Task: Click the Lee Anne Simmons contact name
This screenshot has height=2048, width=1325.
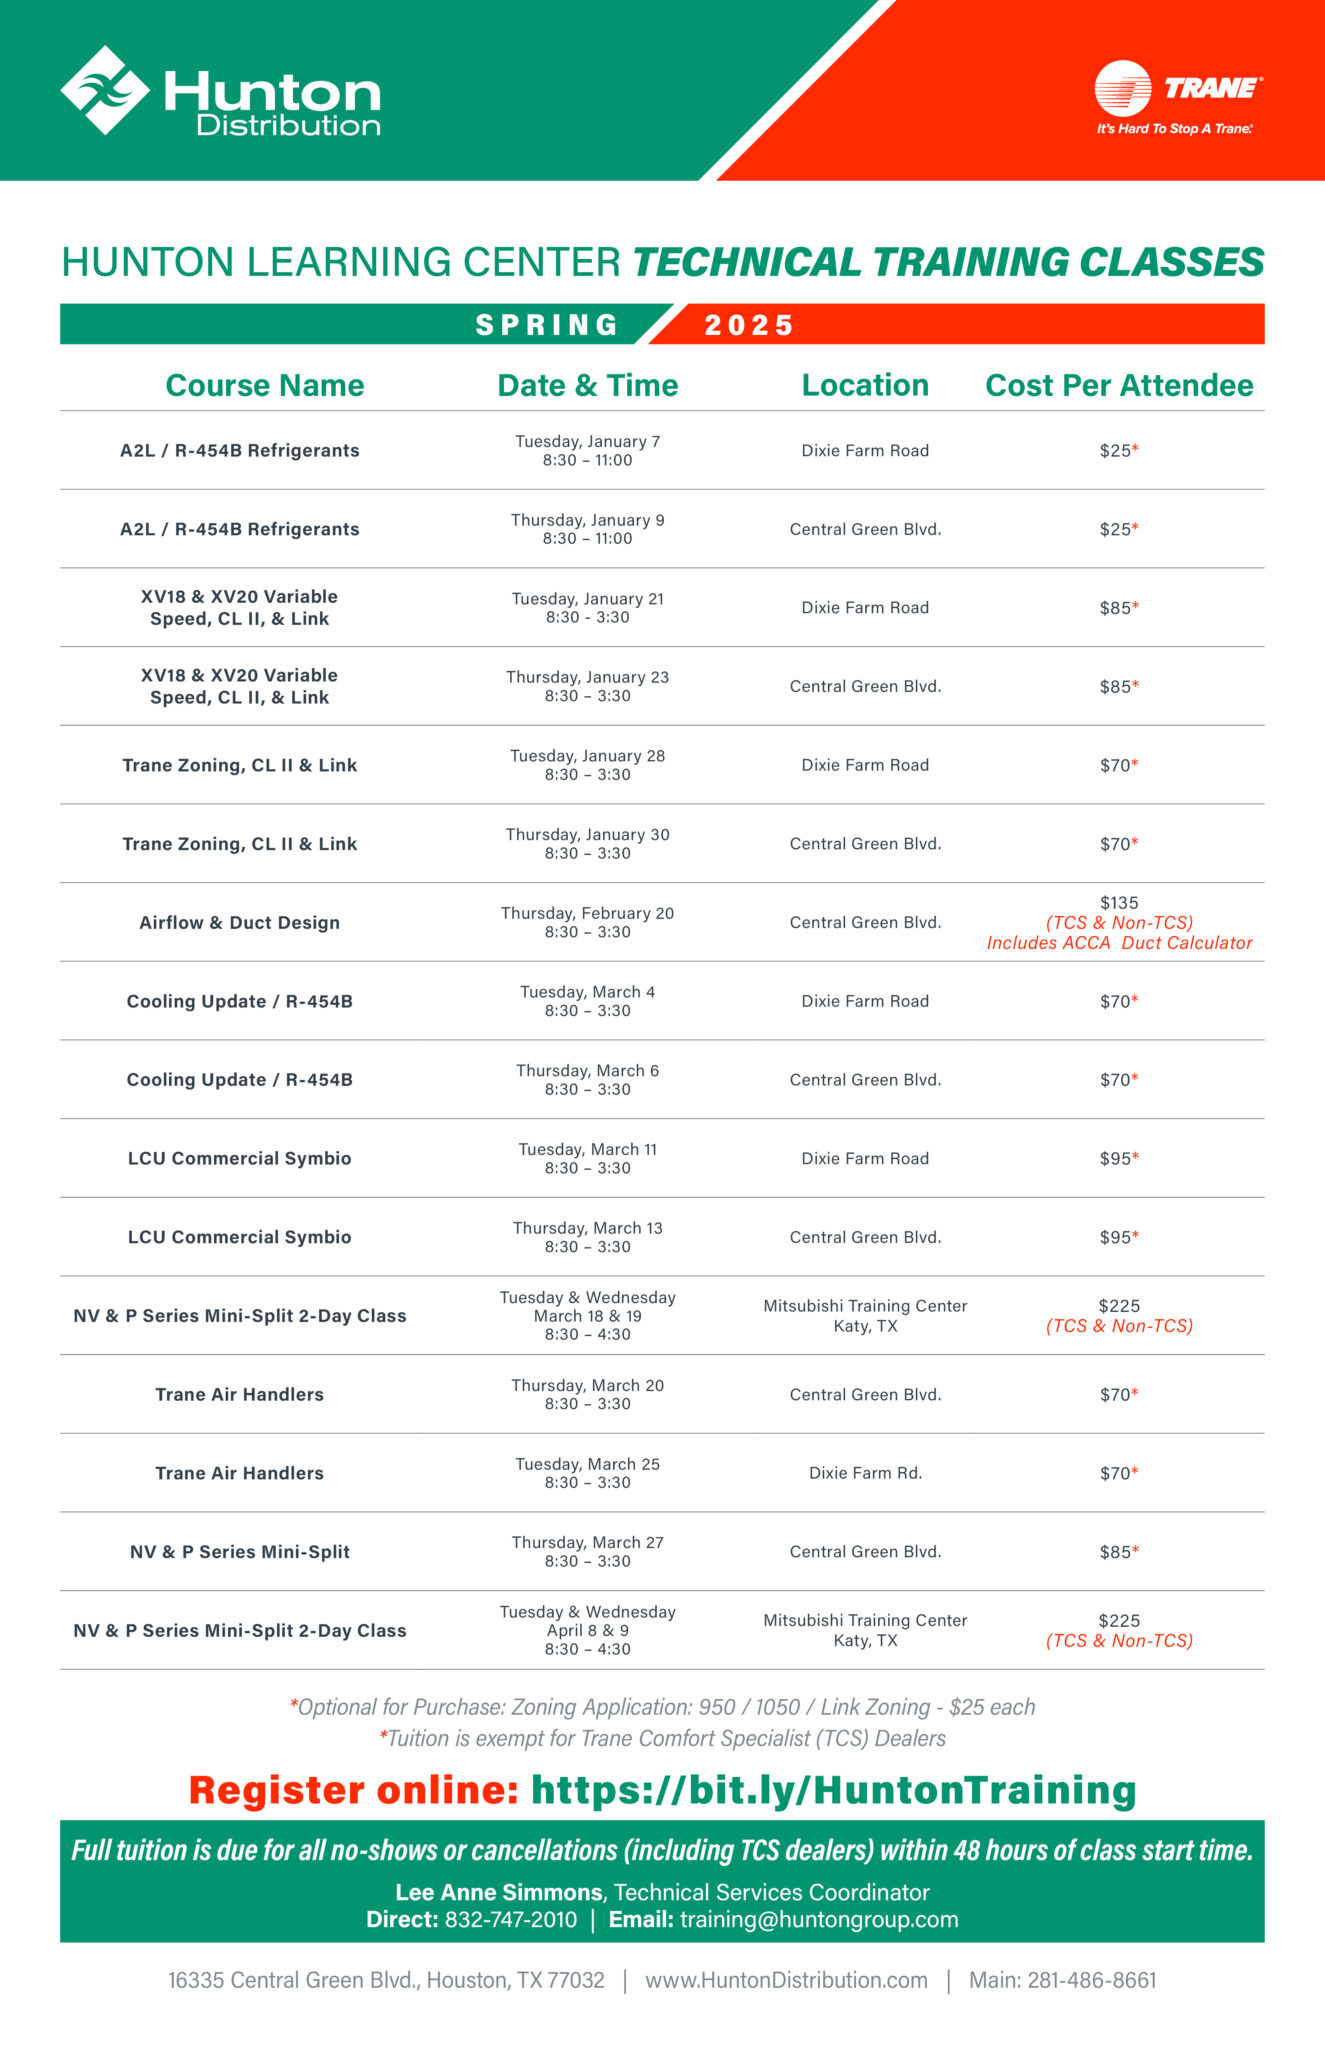Action: point(499,1892)
